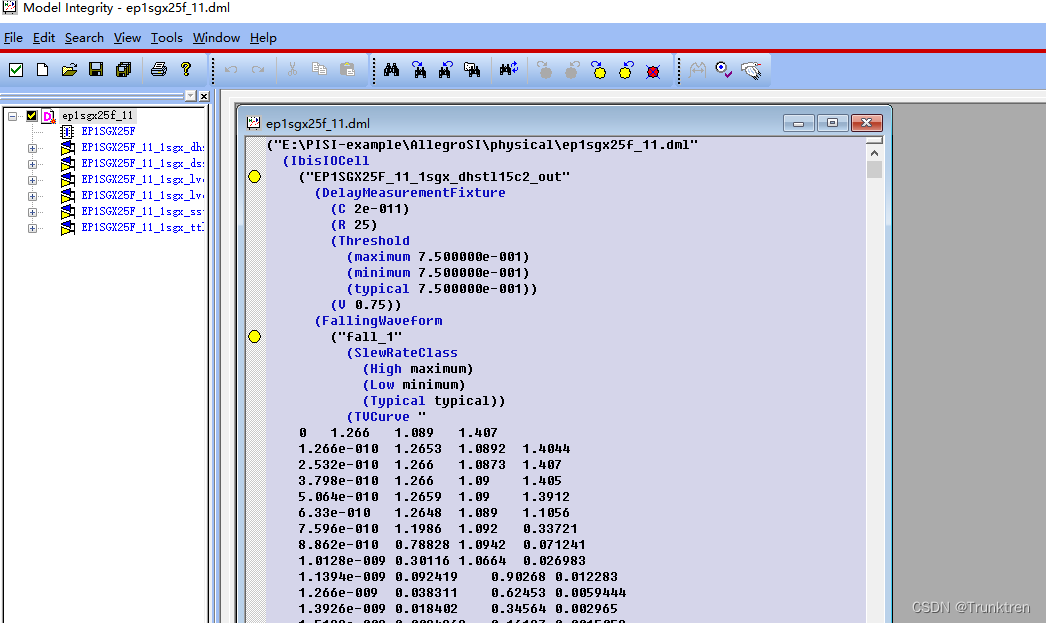Expand the EP1SGX25F_11_1sgx_dh tree node
Screen dimensions: 1046x623
click(31, 147)
